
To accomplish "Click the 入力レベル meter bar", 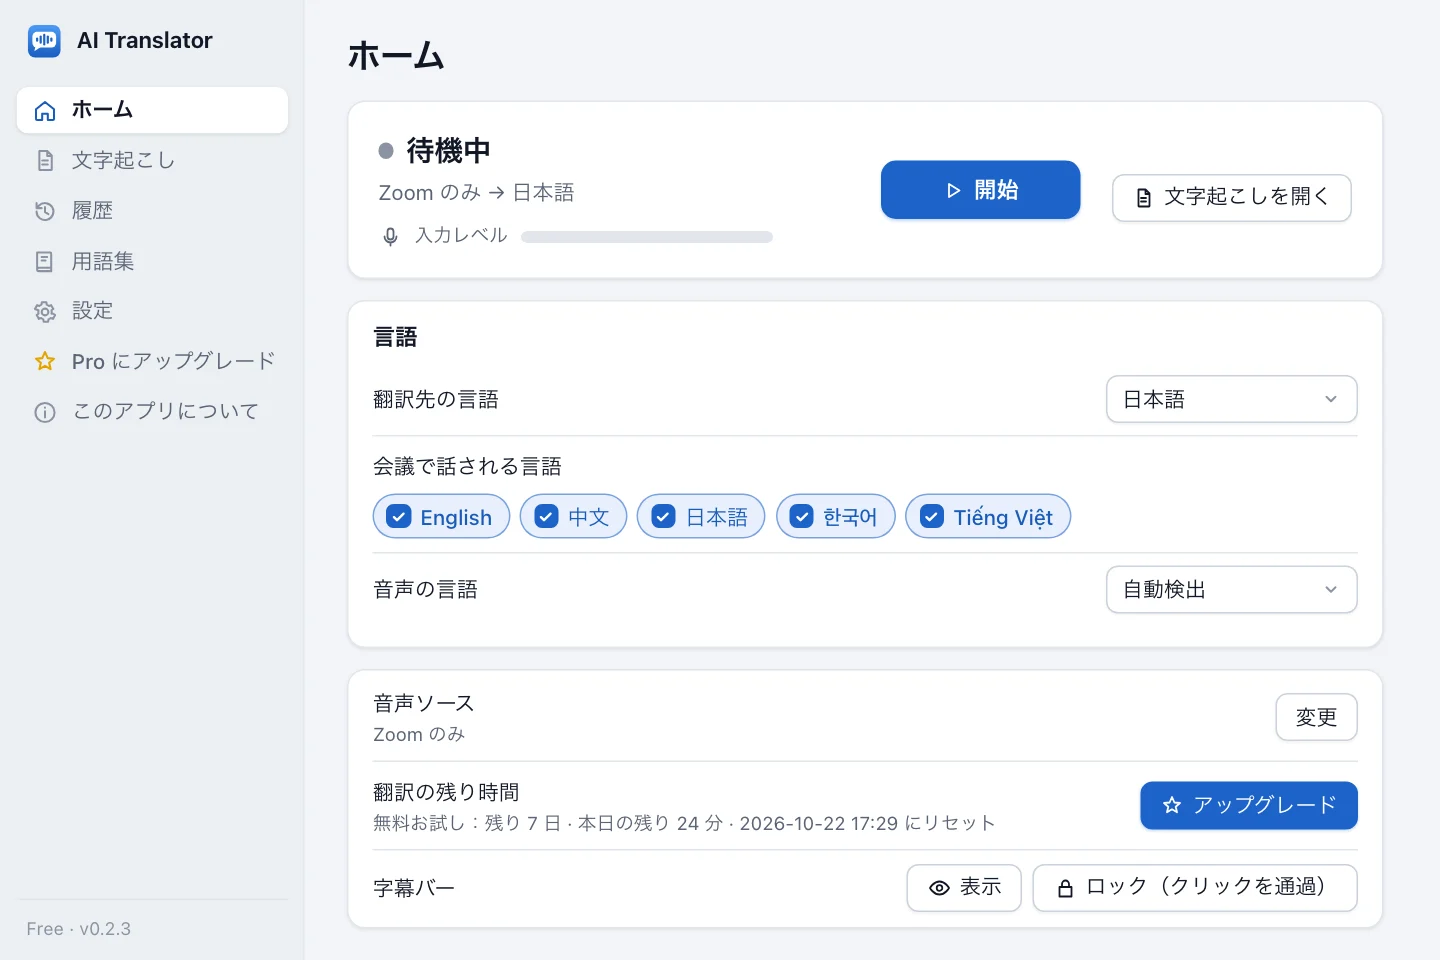I will point(647,237).
